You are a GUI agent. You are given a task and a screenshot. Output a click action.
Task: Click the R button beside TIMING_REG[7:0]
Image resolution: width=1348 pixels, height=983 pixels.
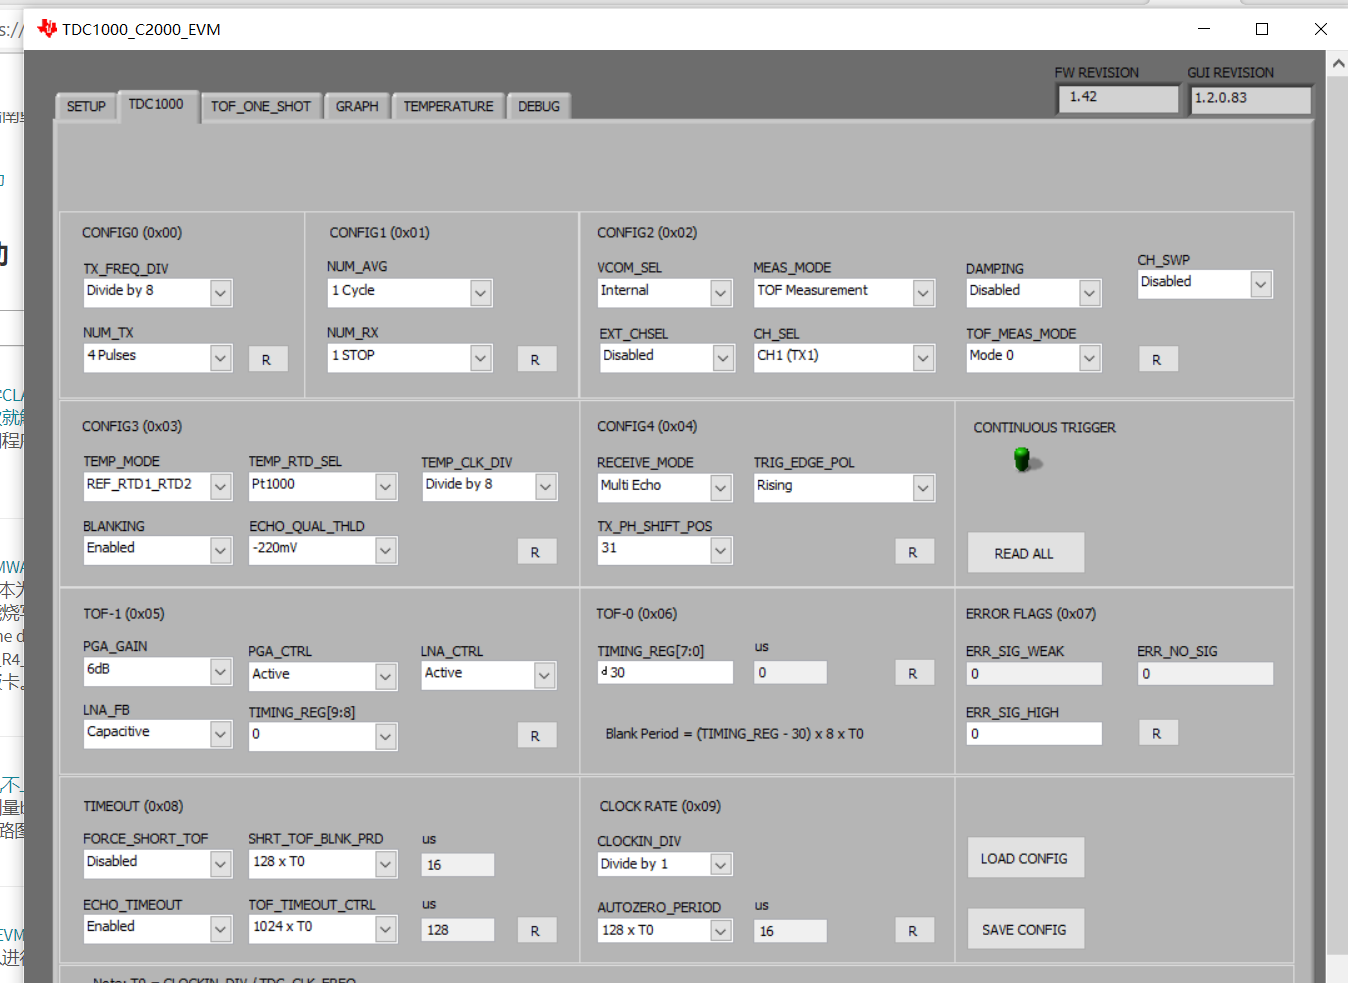[x=914, y=673]
